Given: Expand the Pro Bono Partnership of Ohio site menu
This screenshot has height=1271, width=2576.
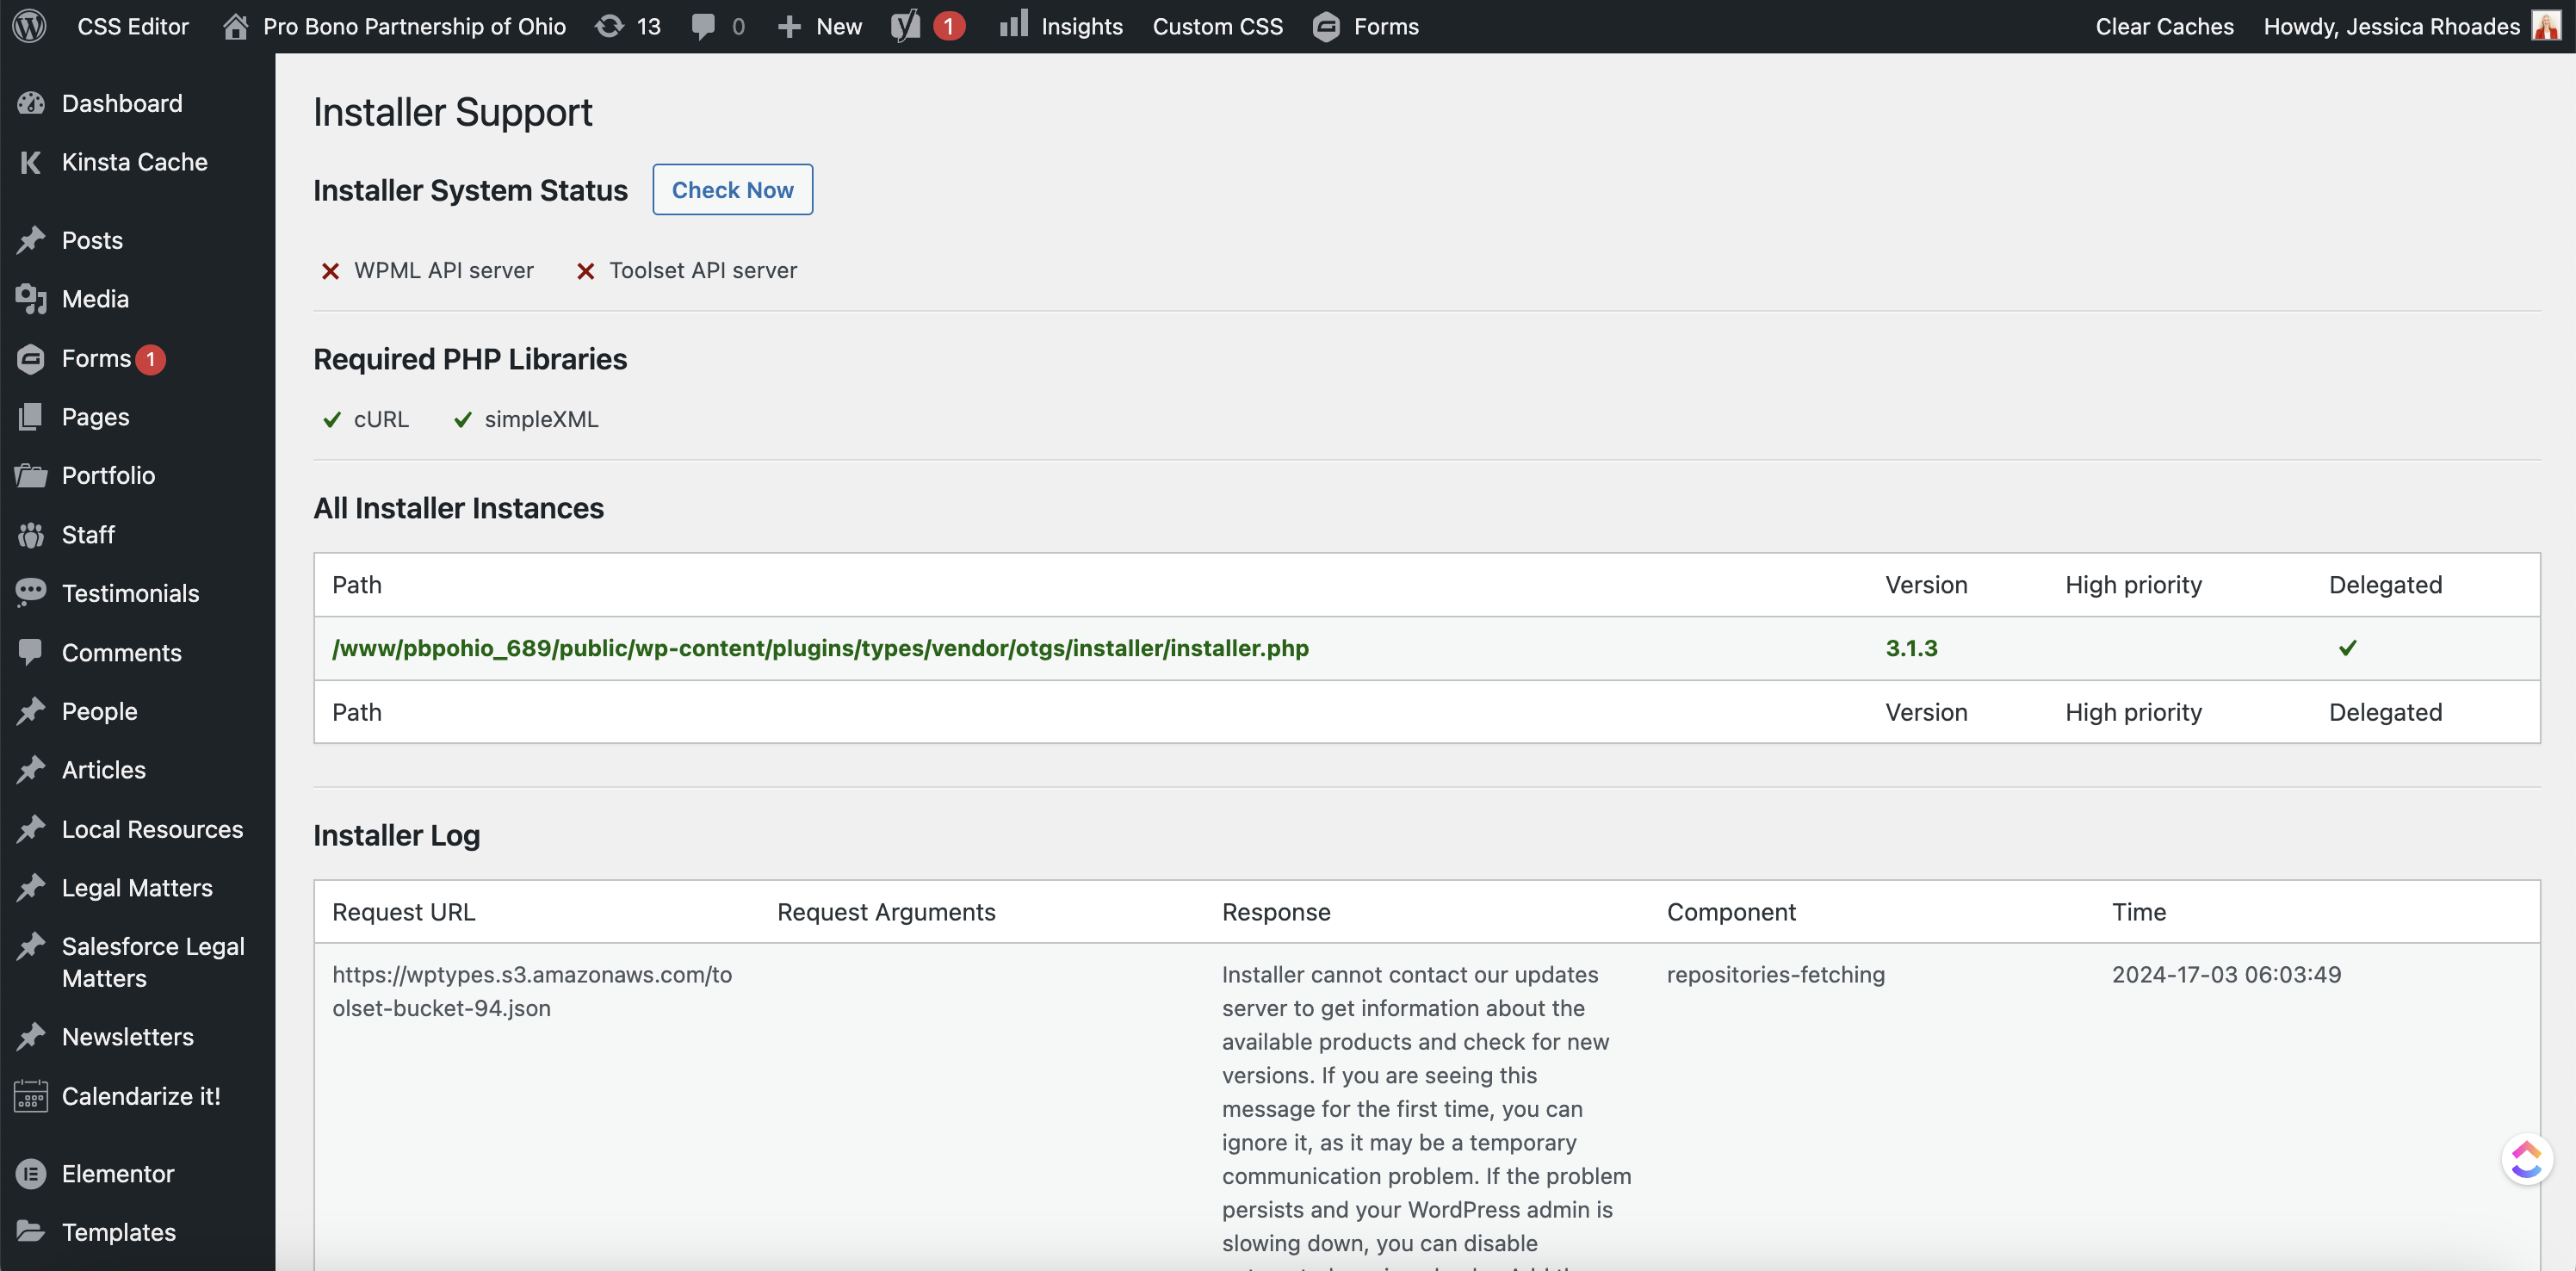Looking at the screenshot, I should pyautogui.click(x=413, y=26).
